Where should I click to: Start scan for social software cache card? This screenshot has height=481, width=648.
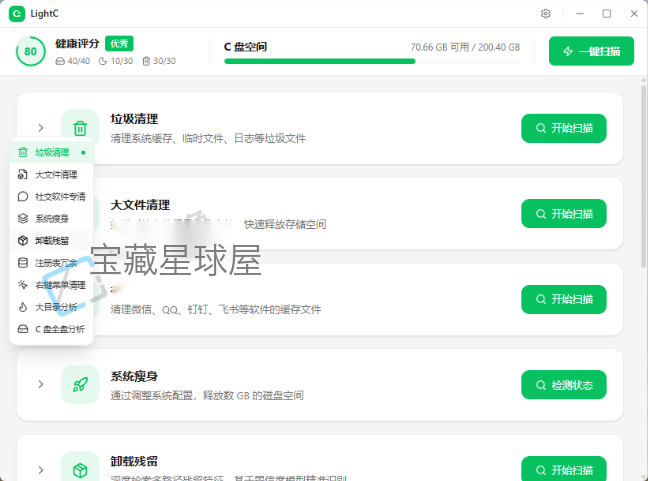coord(564,299)
